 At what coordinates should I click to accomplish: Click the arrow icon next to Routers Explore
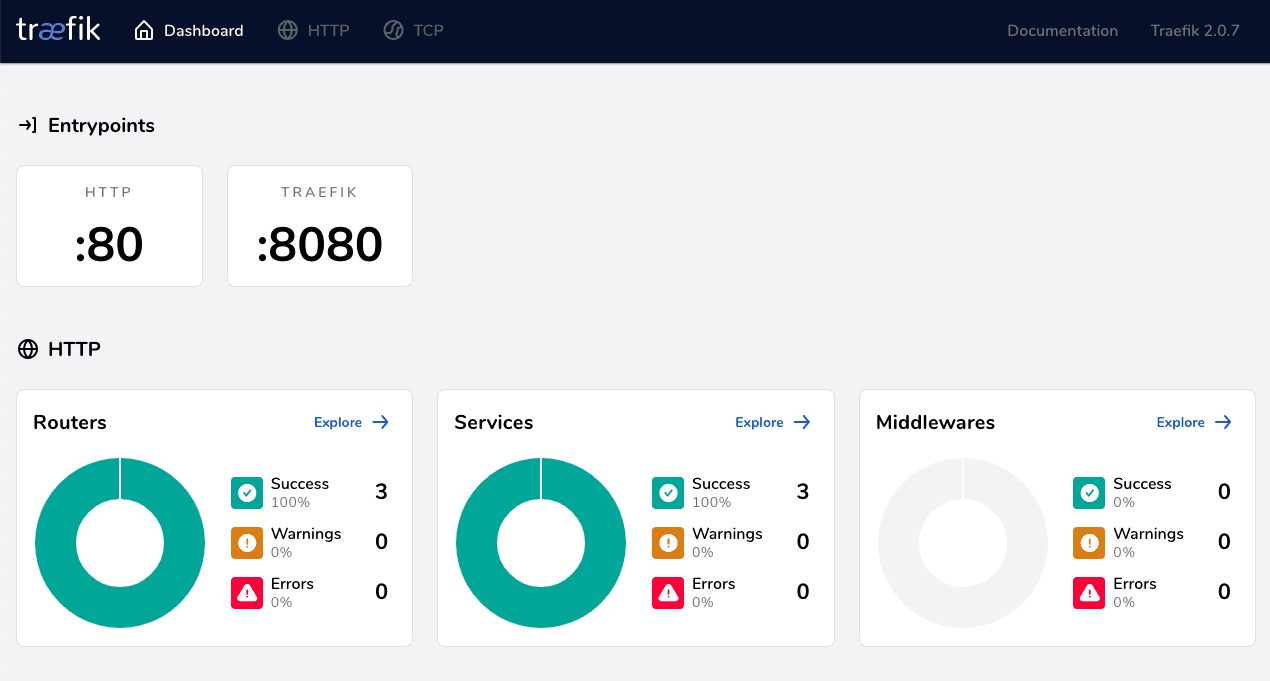(x=382, y=422)
